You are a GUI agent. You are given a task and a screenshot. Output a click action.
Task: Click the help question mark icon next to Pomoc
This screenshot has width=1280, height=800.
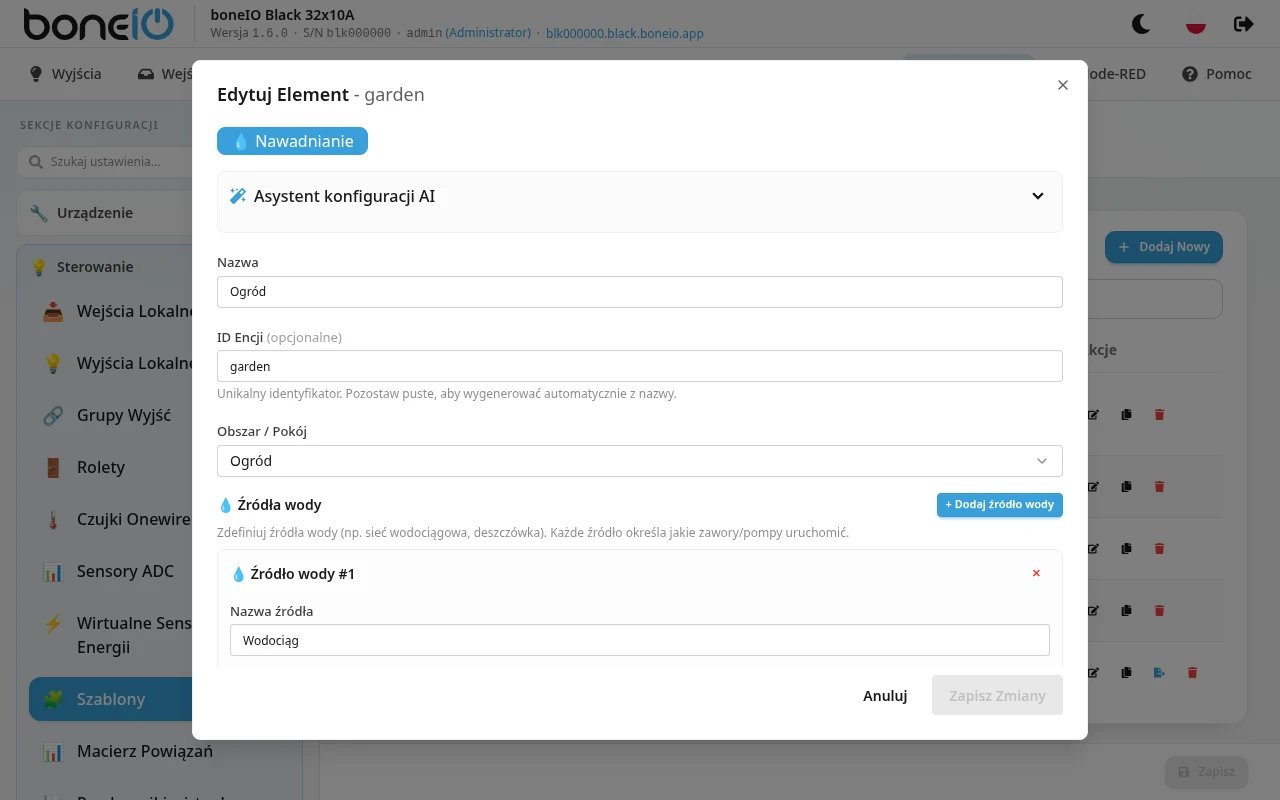point(1190,74)
